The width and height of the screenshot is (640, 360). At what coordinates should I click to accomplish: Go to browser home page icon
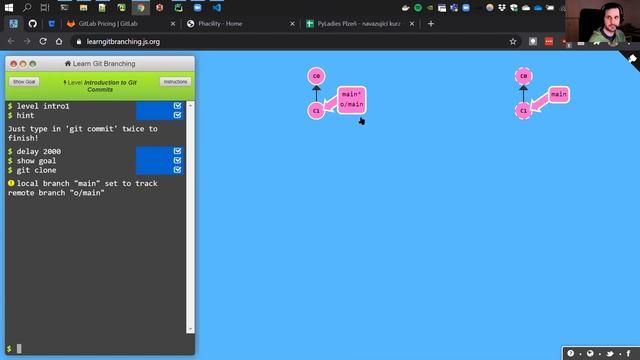(59, 42)
